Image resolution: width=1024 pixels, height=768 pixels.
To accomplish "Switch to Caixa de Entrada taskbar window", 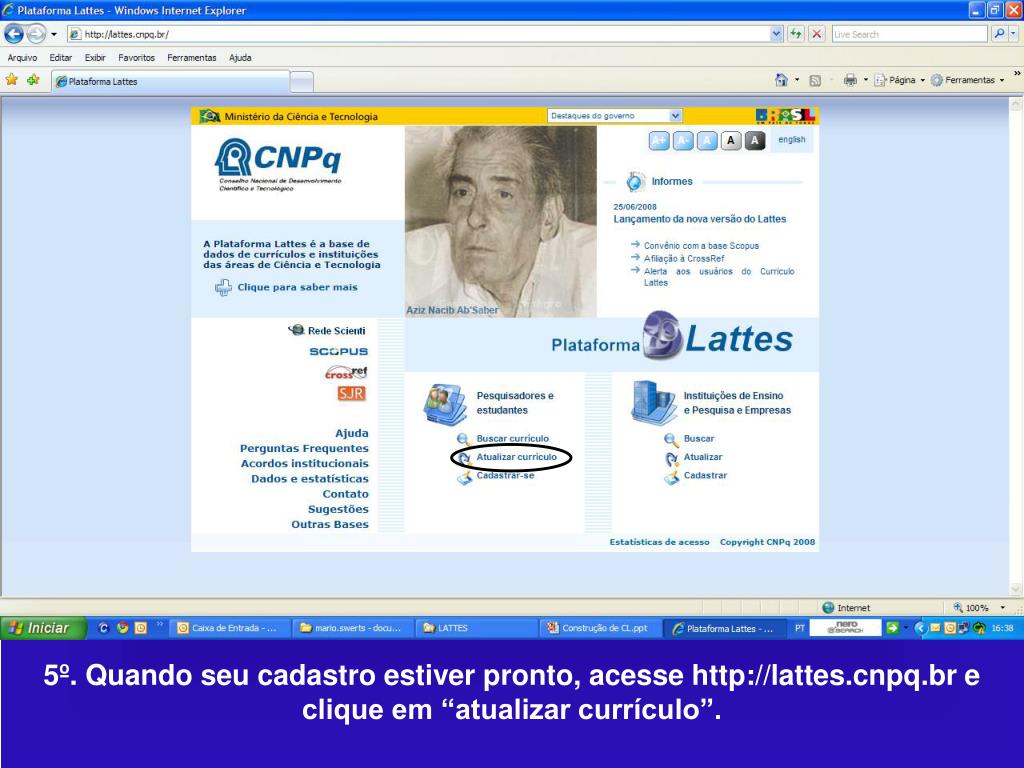I will point(229,628).
